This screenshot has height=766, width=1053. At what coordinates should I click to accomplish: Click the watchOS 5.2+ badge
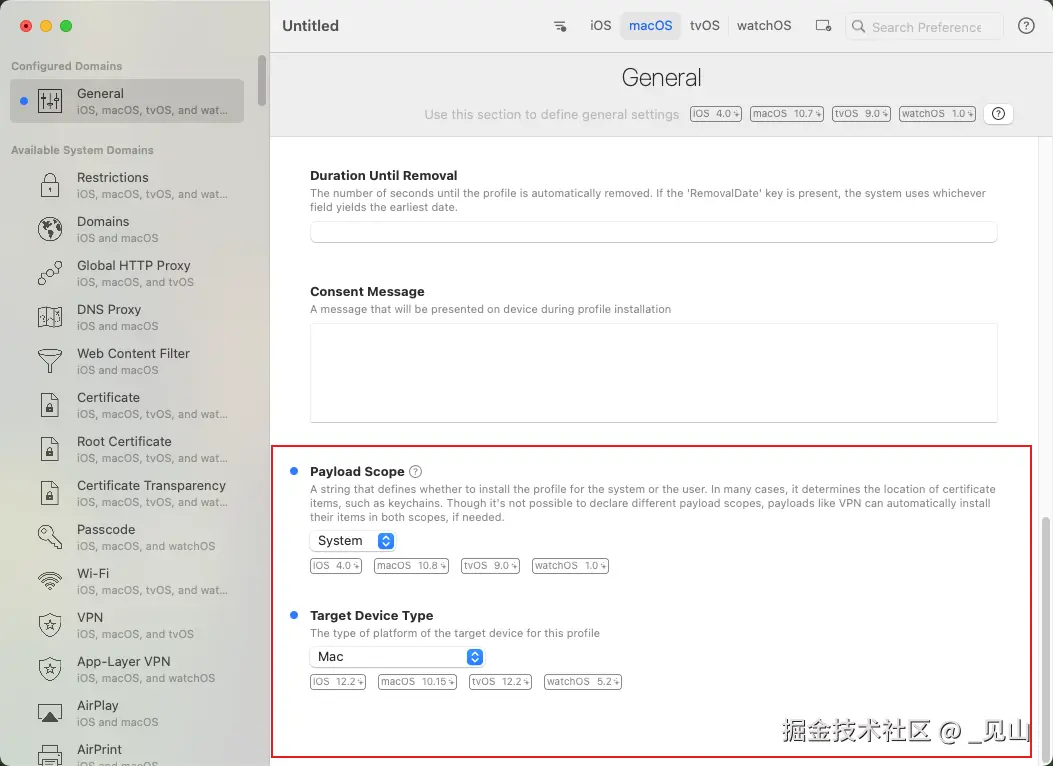point(582,682)
